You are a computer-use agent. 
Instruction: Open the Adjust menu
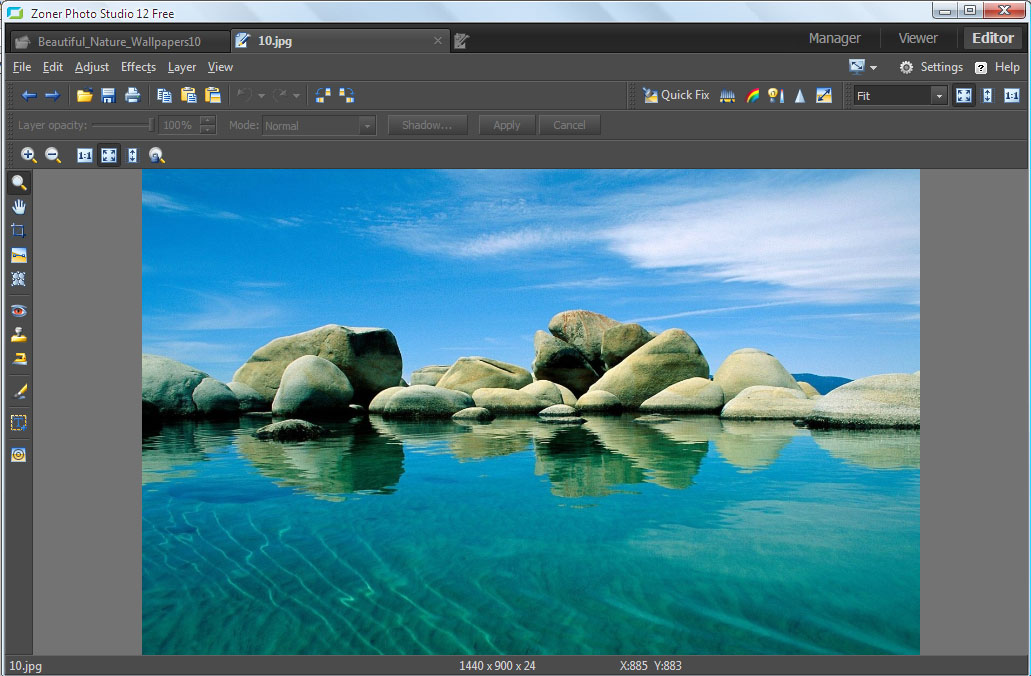91,67
